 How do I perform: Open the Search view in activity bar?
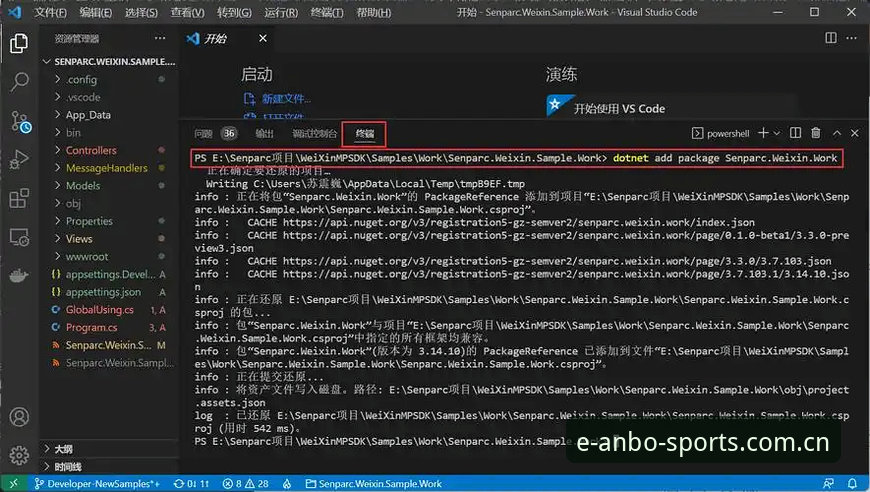pyautogui.click(x=19, y=82)
